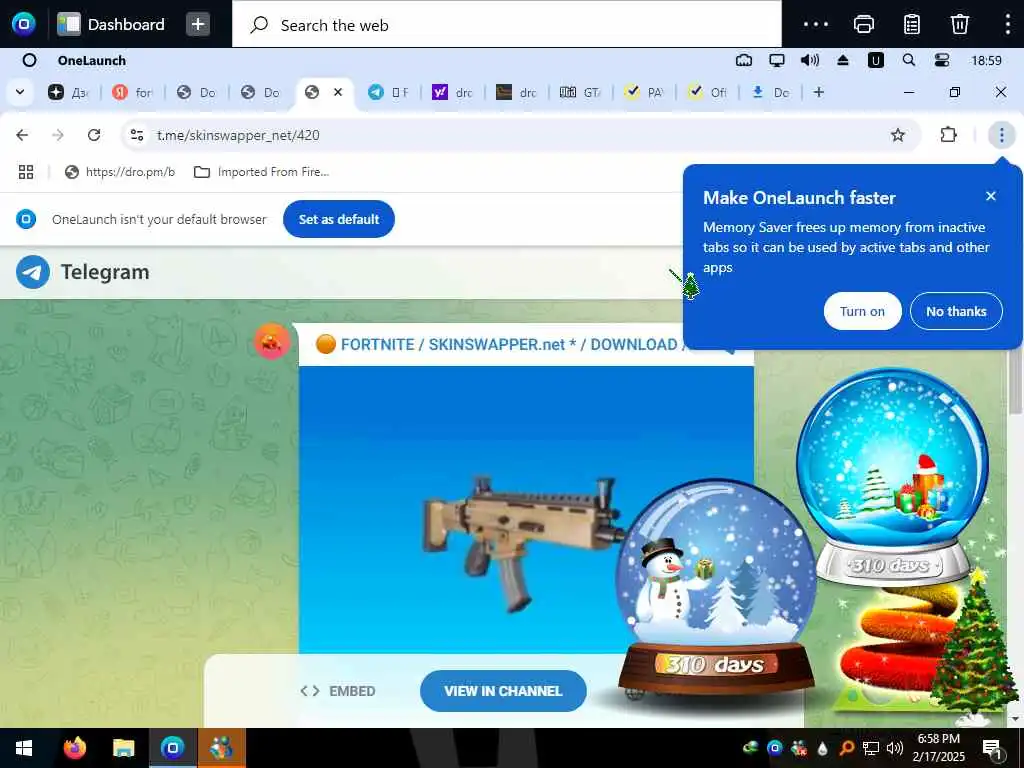Click VIEW IN CHANNEL button
The width and height of the screenshot is (1024, 768).
coord(503,691)
